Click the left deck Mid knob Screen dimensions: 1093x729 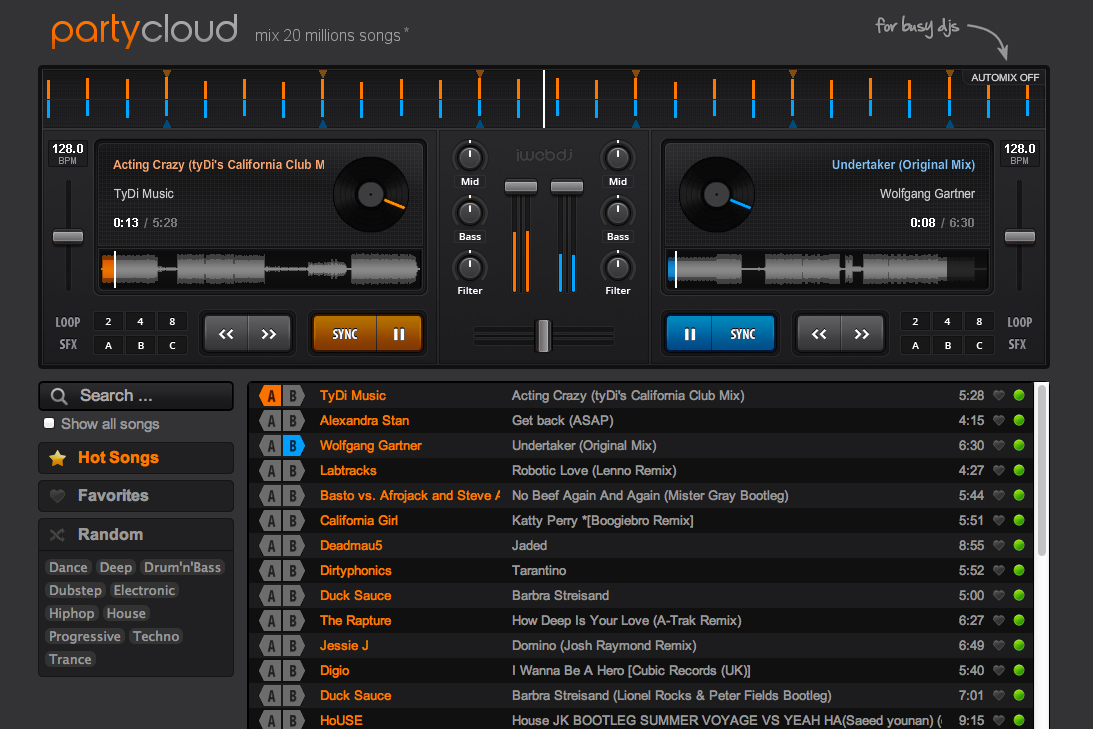point(470,158)
